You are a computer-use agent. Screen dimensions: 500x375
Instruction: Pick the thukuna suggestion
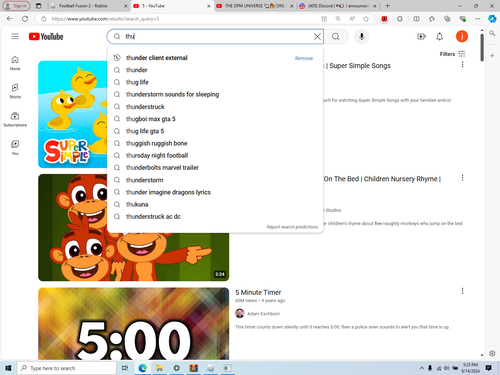tap(215, 204)
